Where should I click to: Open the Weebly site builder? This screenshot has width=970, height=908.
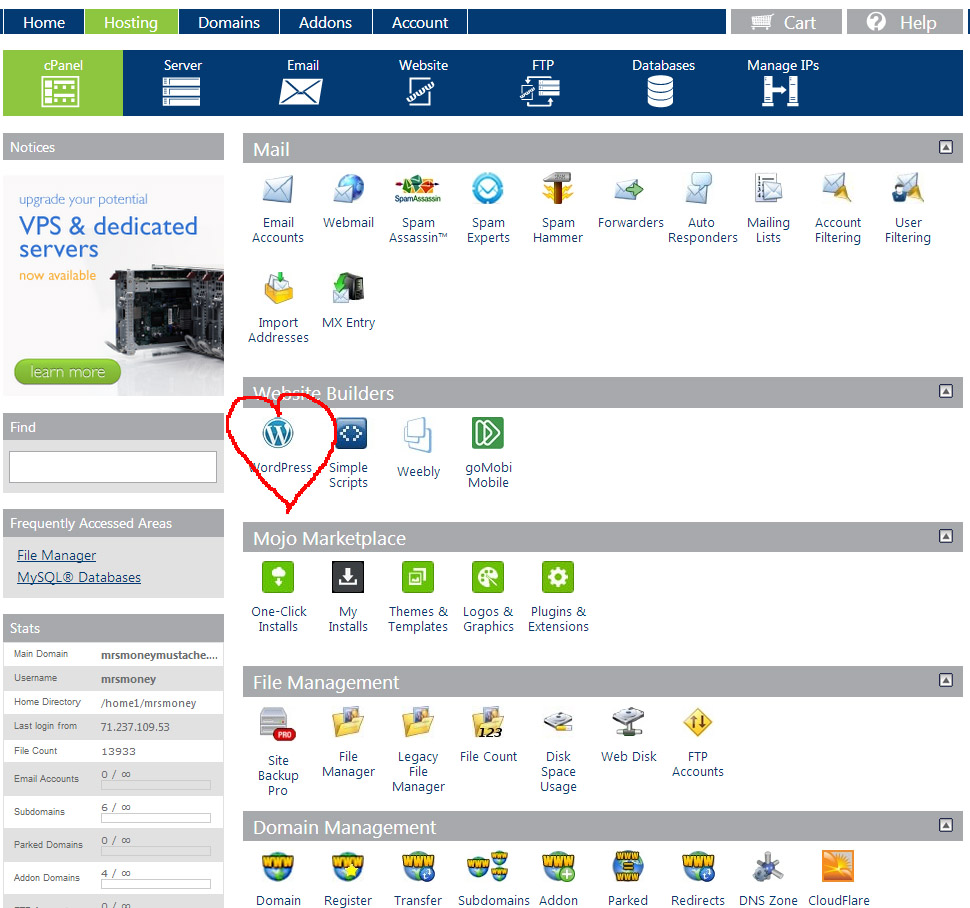pyautogui.click(x=418, y=436)
